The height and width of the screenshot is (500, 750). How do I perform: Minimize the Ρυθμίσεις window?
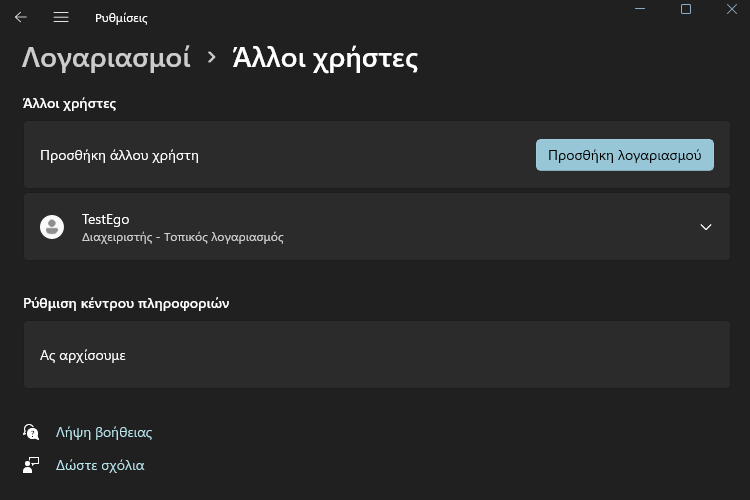[640, 9]
